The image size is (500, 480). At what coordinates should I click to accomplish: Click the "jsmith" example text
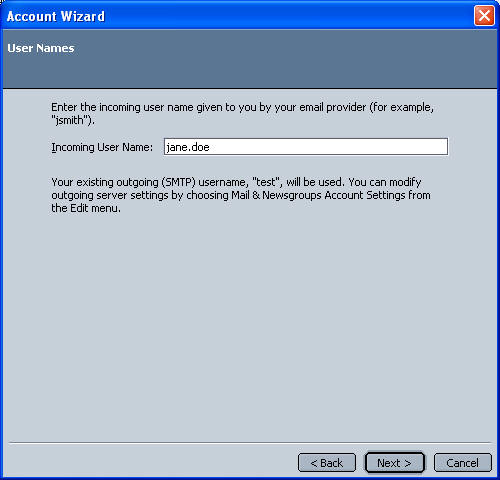[70, 120]
